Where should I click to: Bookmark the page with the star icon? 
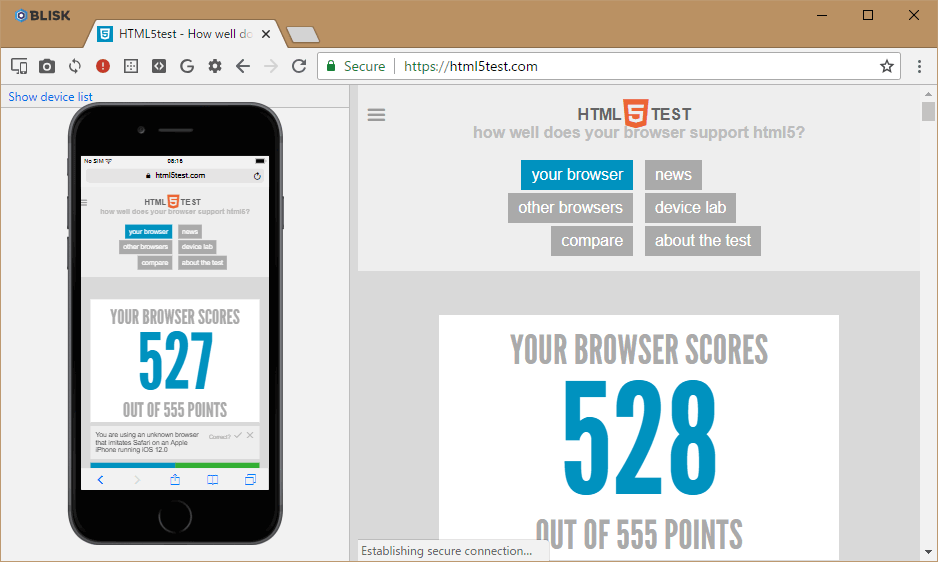click(886, 66)
